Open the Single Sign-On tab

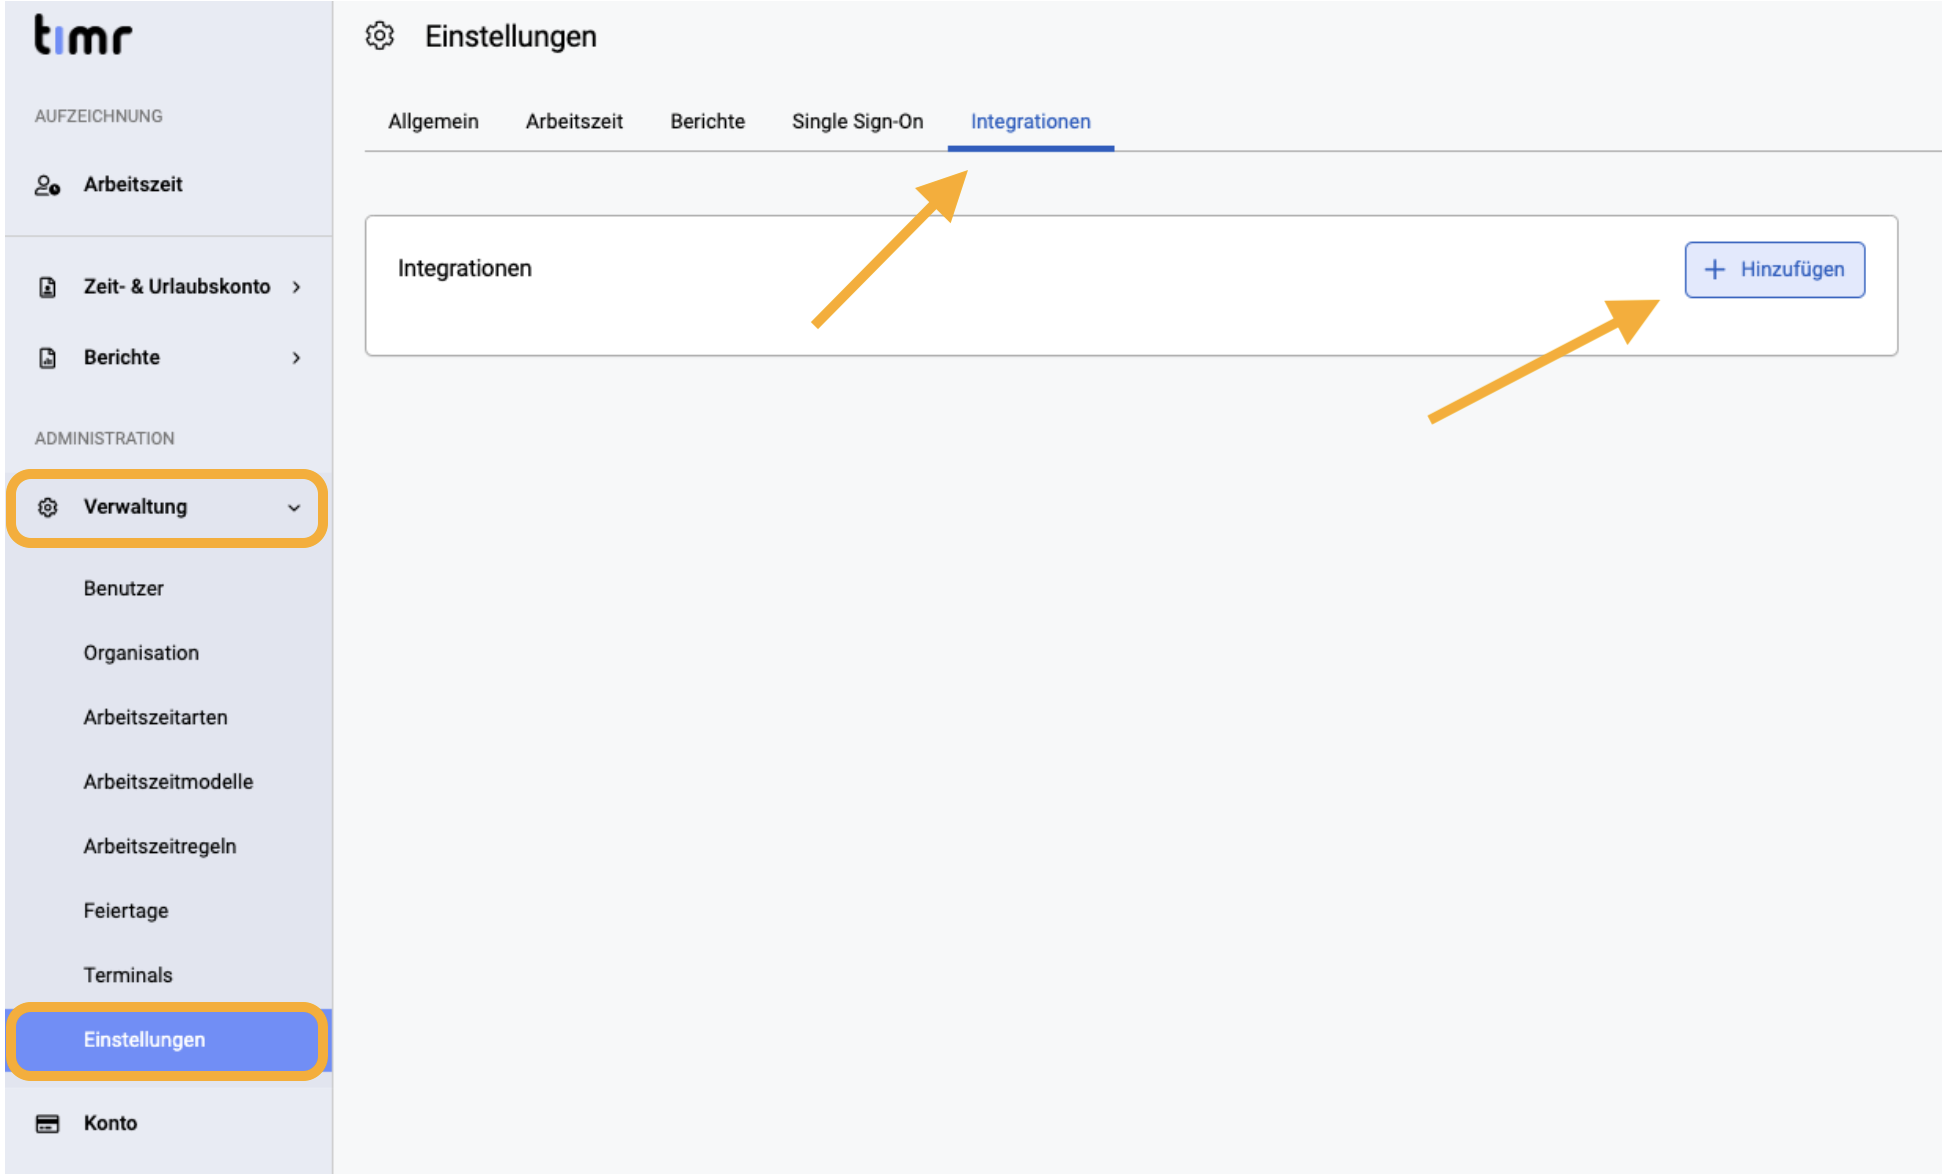[x=857, y=121]
